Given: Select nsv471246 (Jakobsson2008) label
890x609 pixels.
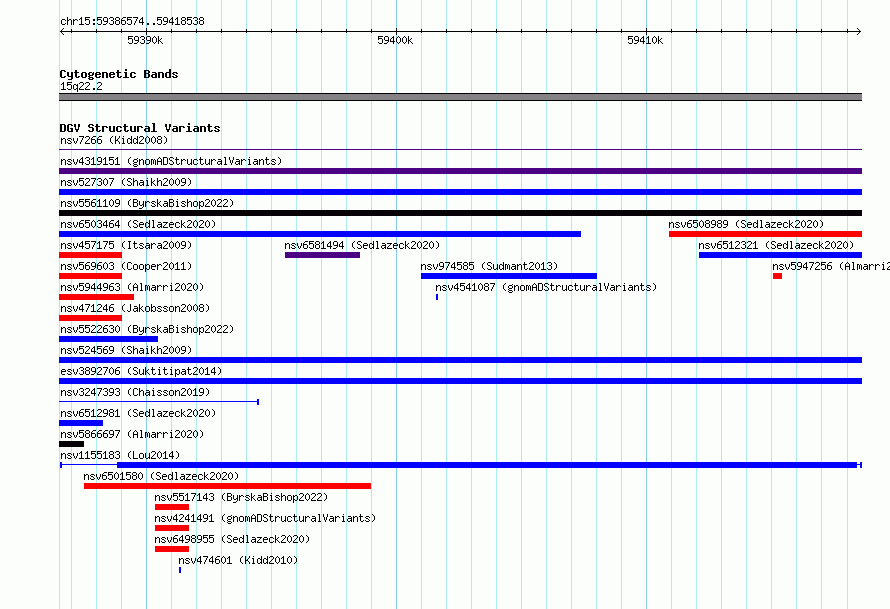Looking at the screenshot, I should click(x=135, y=308).
